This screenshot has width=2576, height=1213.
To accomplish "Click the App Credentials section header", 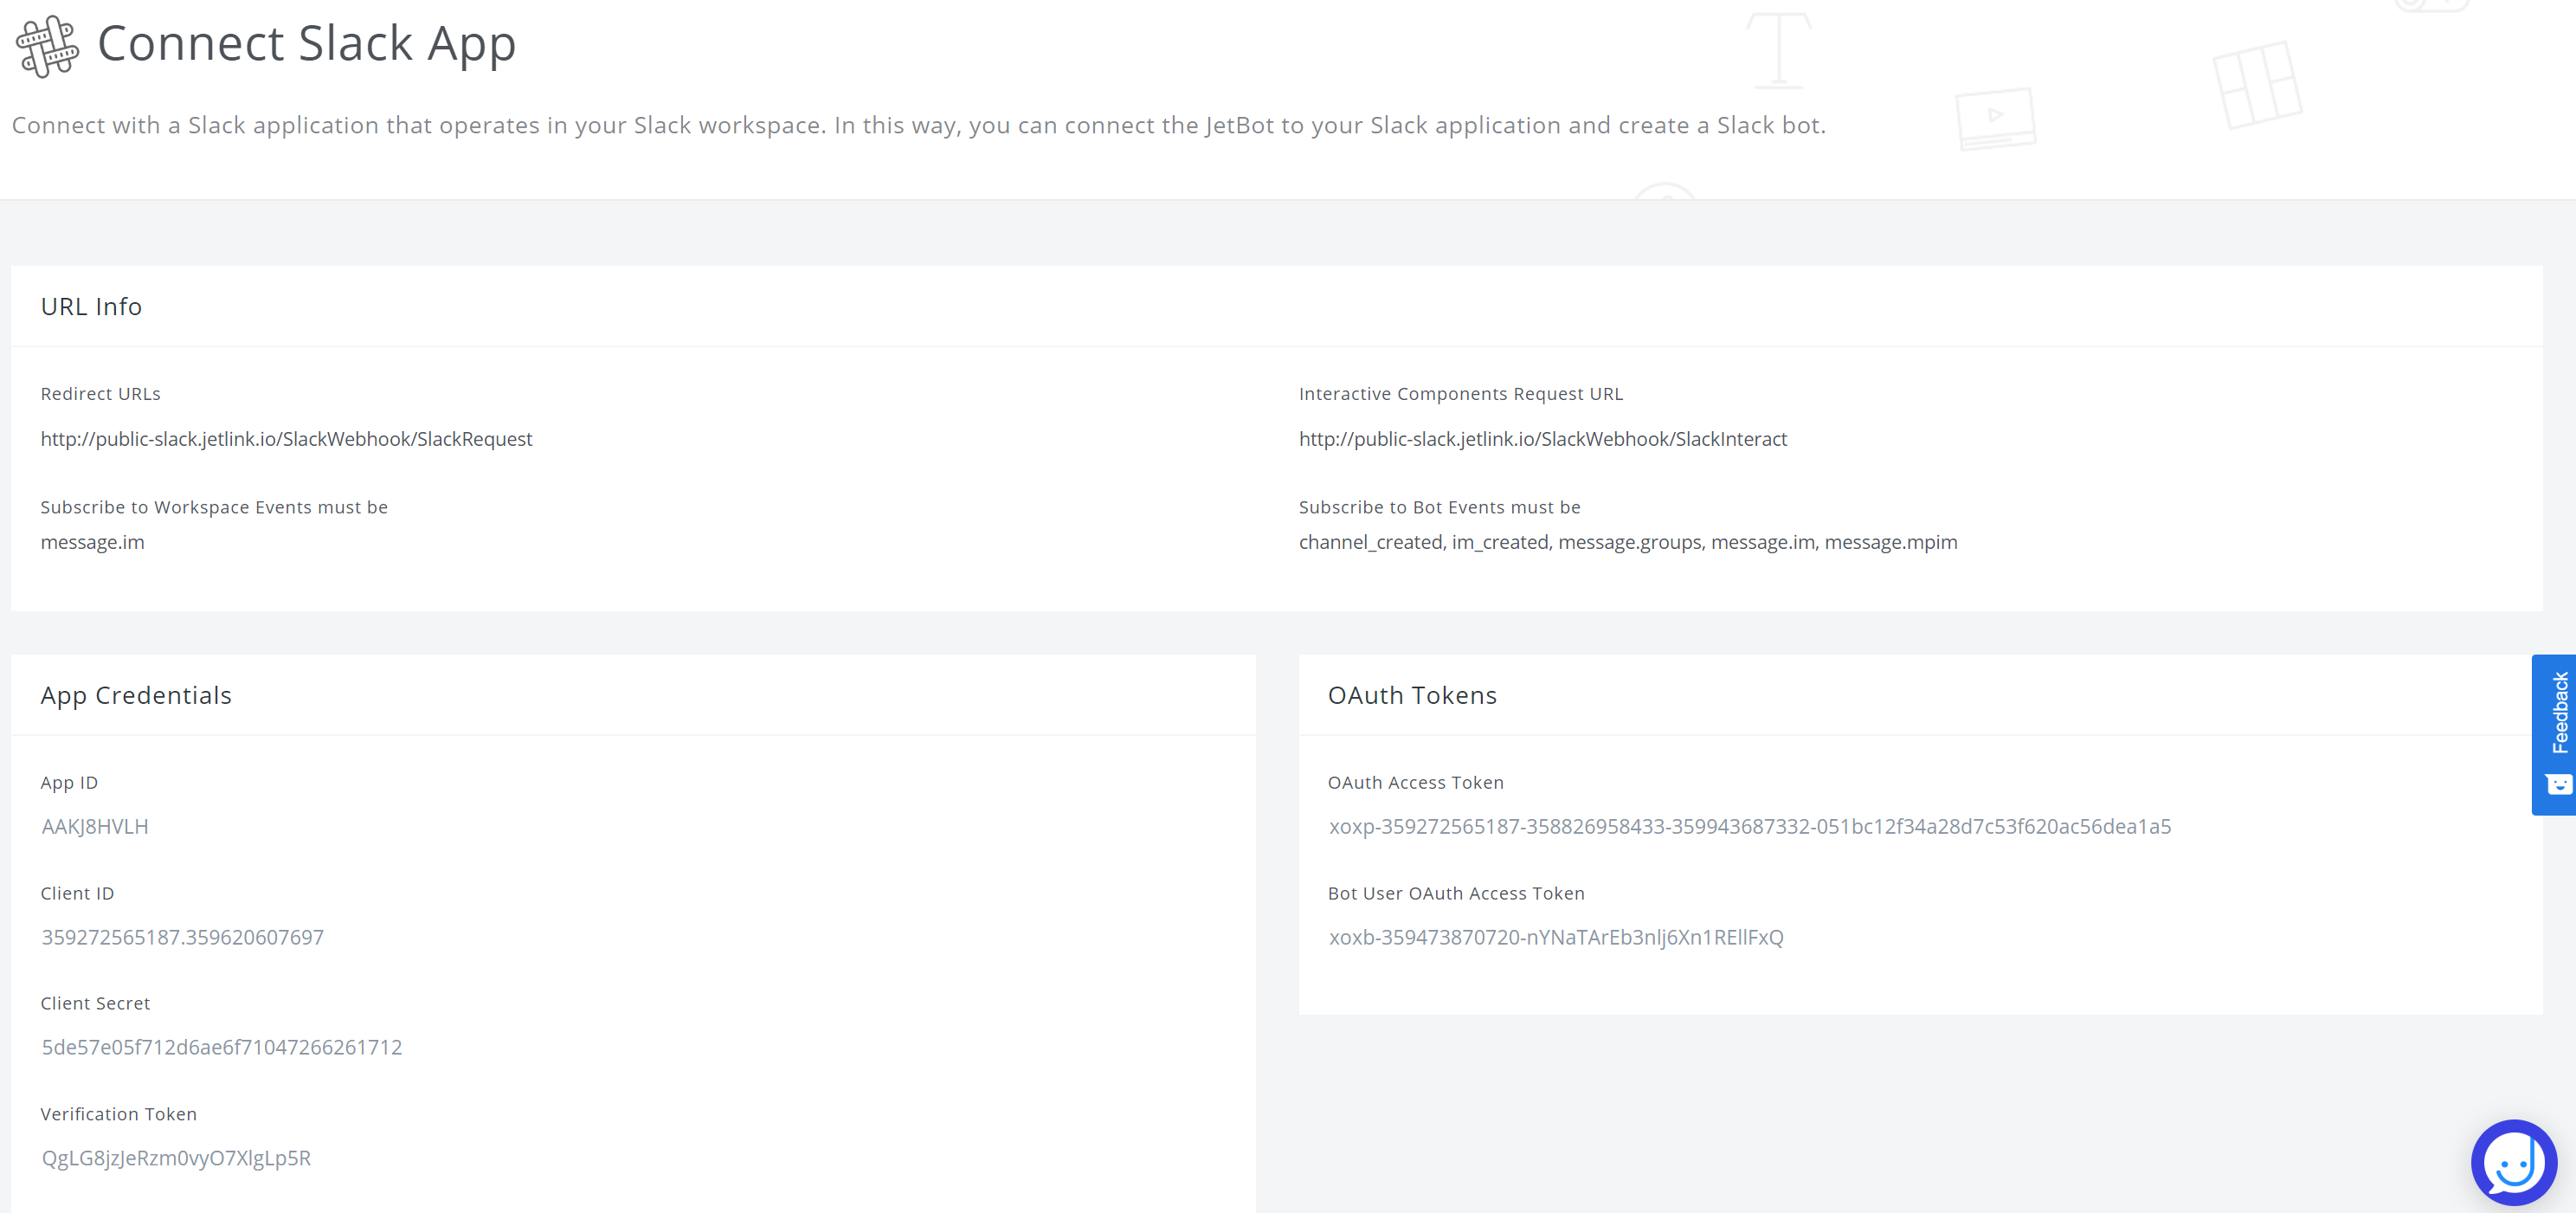I will pos(136,695).
